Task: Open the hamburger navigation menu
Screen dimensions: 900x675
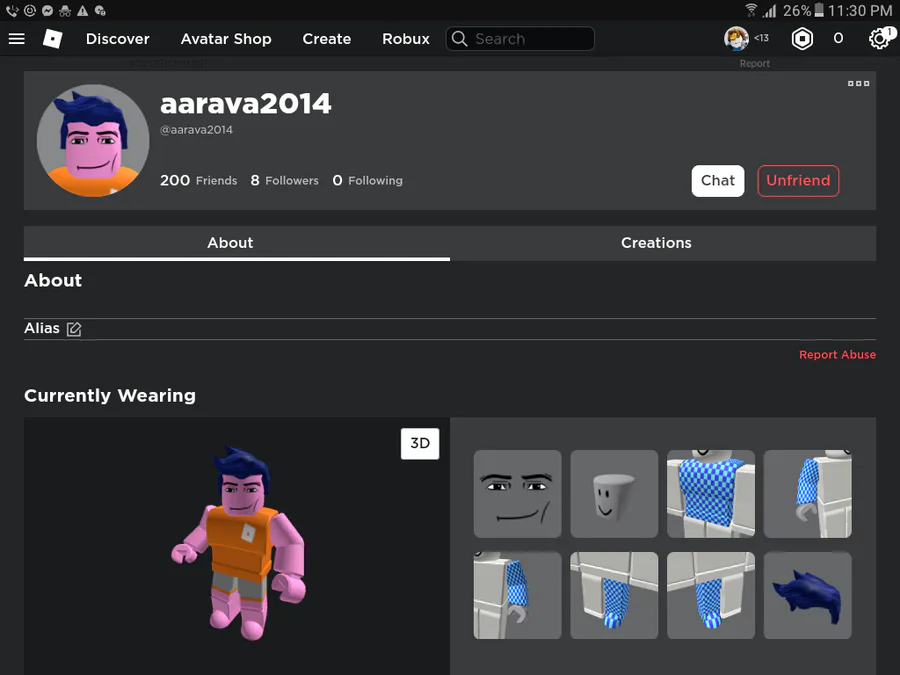Action: point(17,38)
